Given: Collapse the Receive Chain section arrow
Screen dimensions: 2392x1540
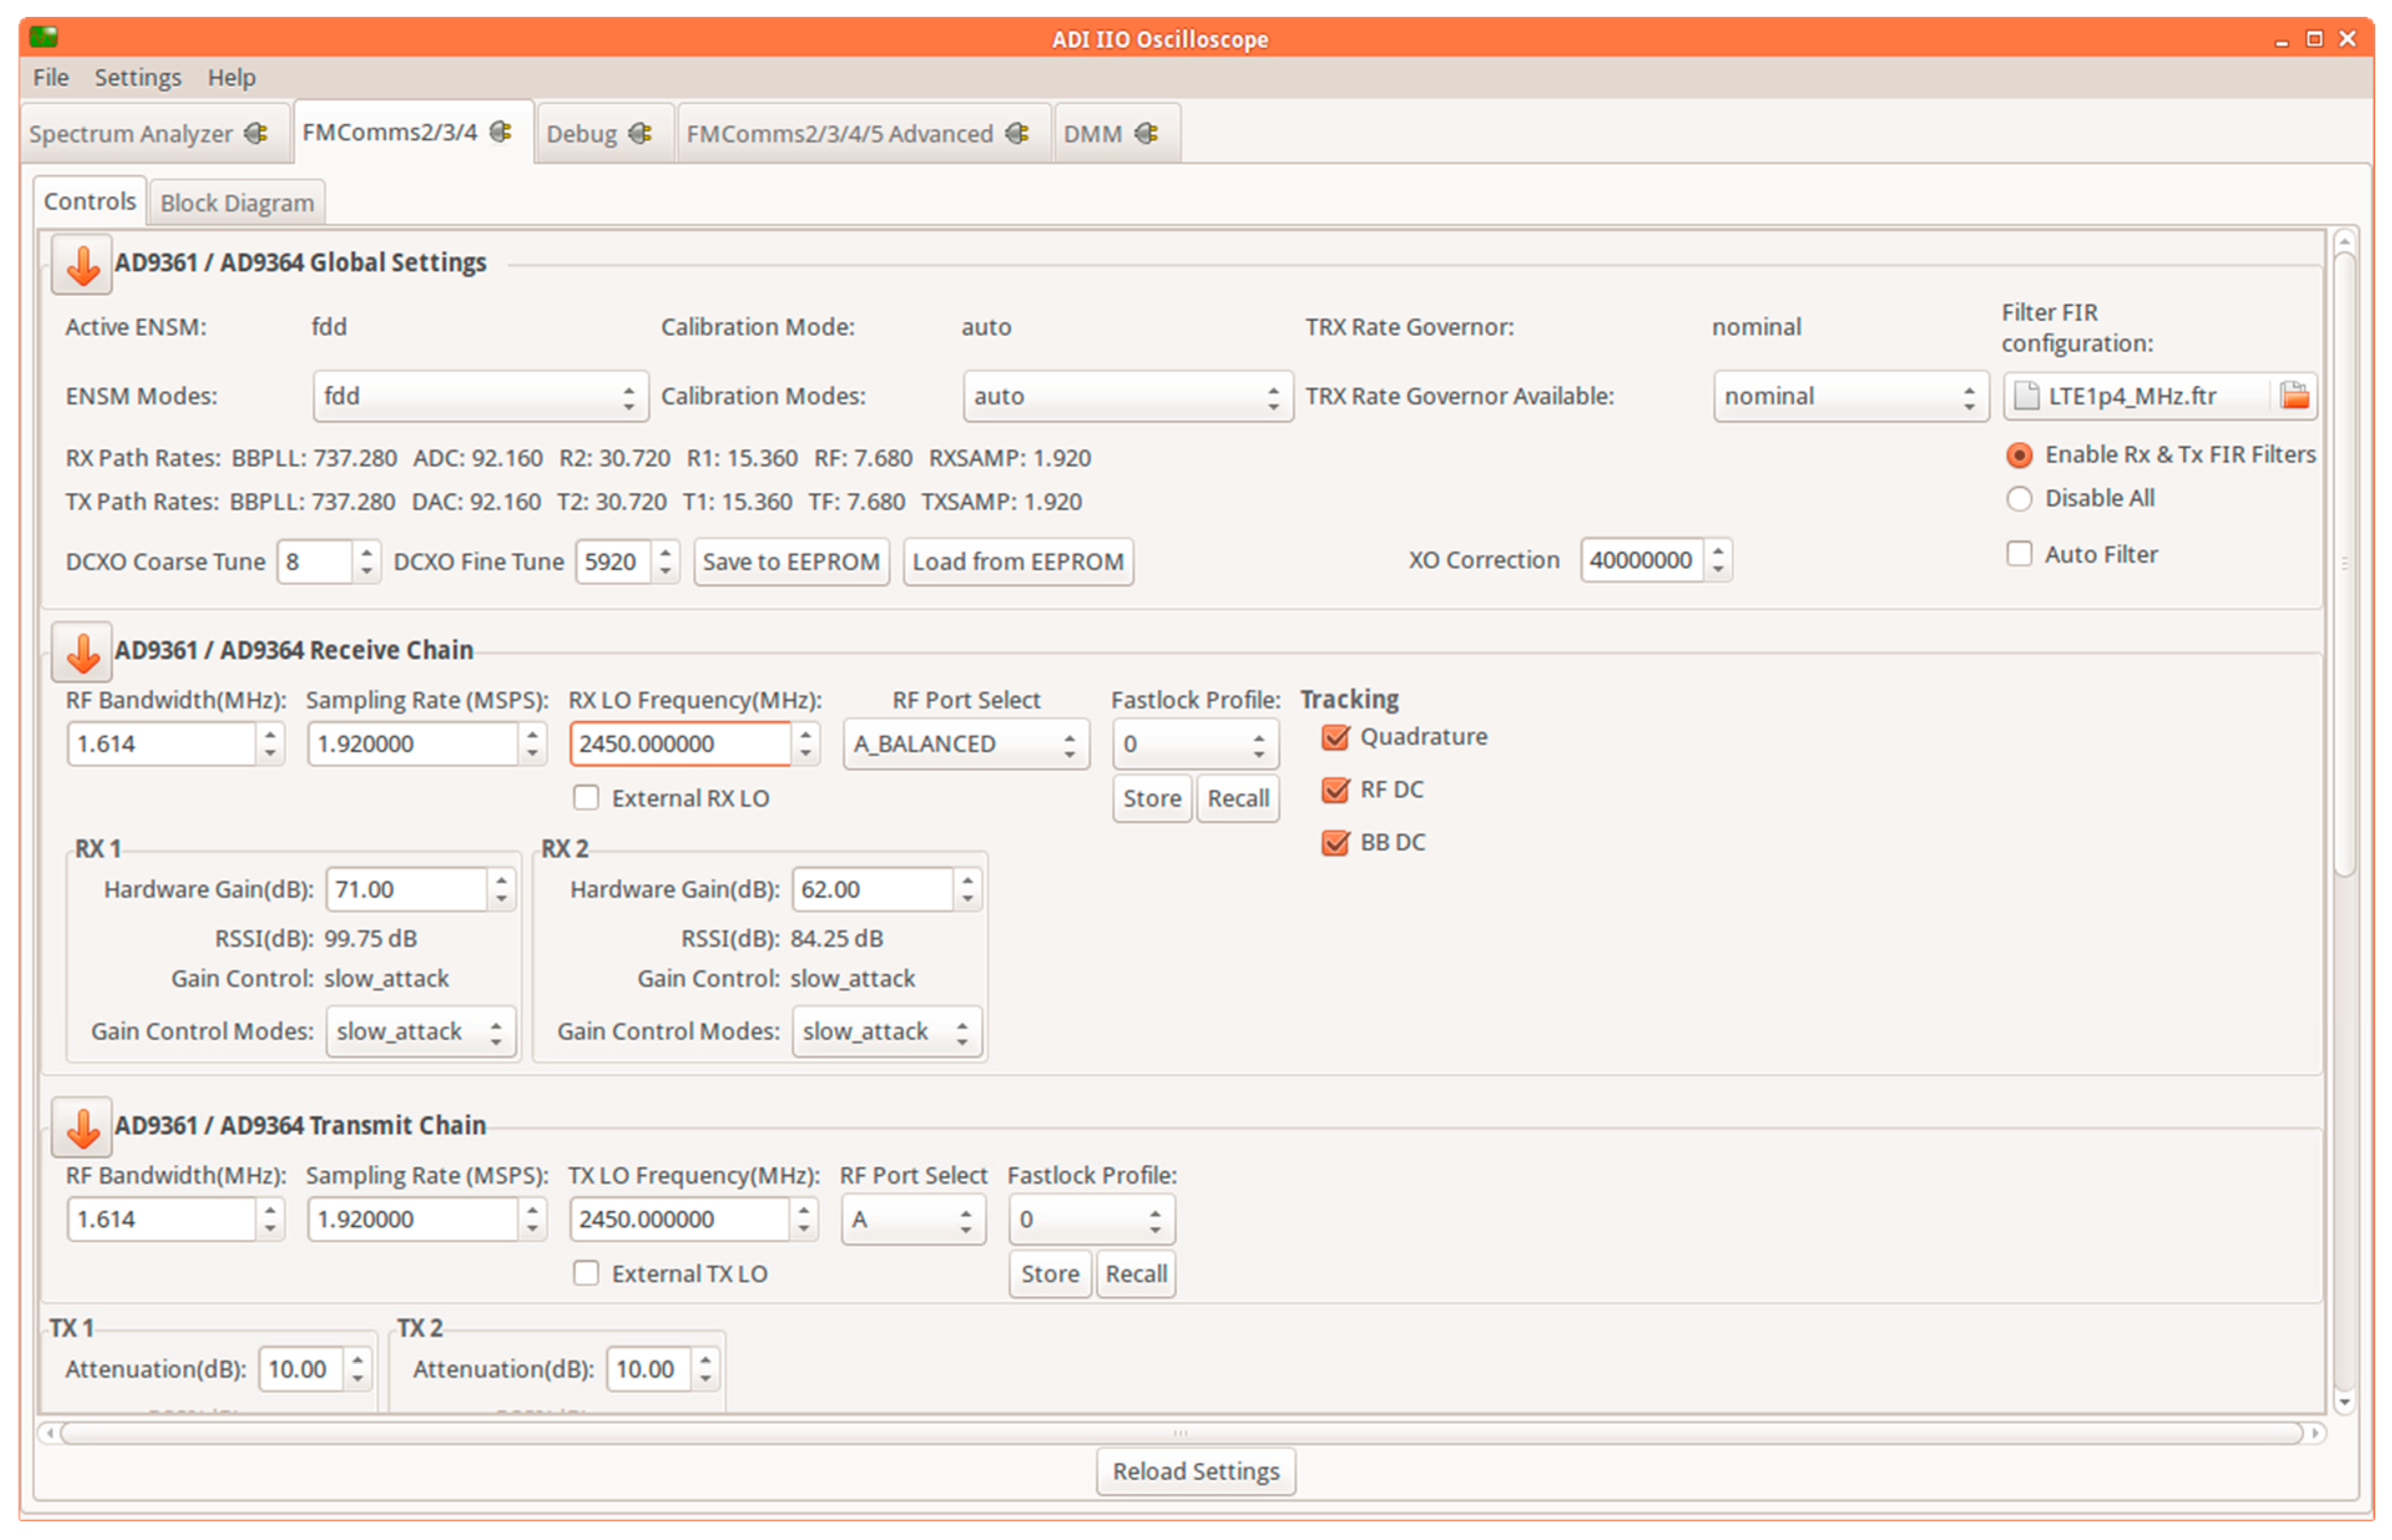Looking at the screenshot, I should click(x=82, y=653).
